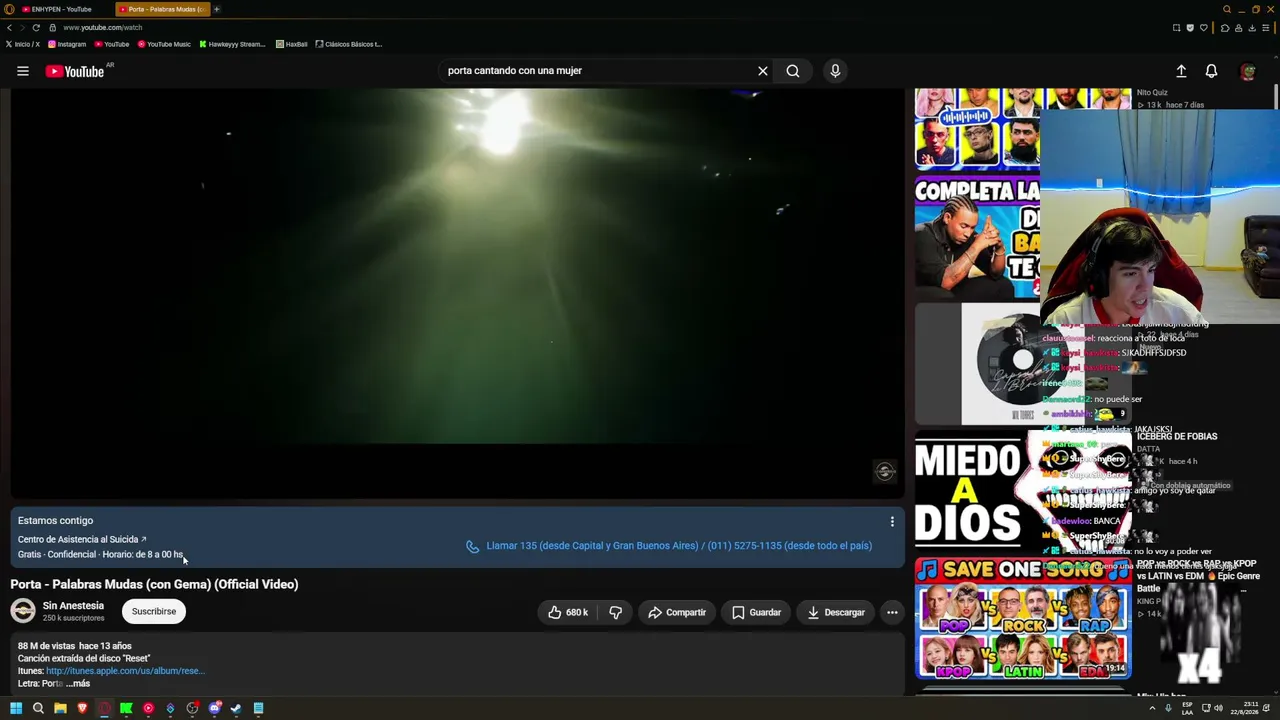Open the Estamos contigo panel options

pyautogui.click(x=892, y=521)
